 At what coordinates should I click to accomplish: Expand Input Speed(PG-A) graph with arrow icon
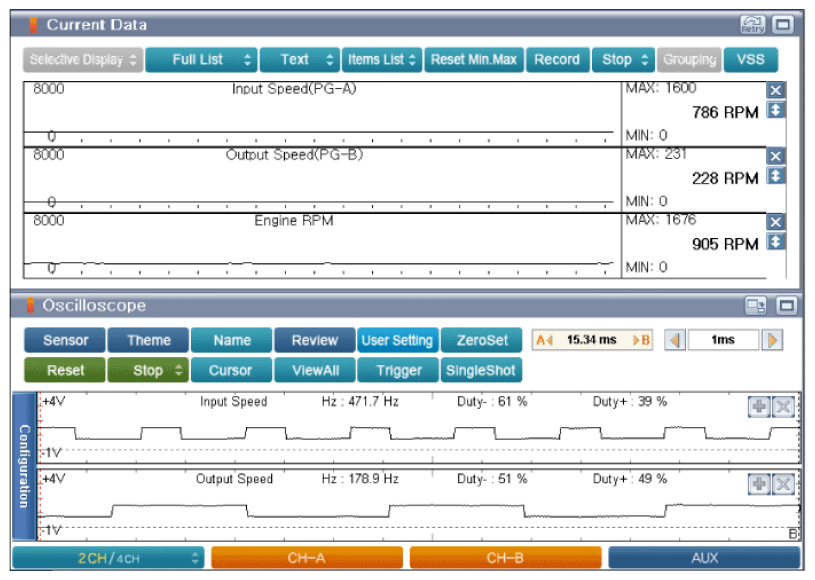[775, 110]
